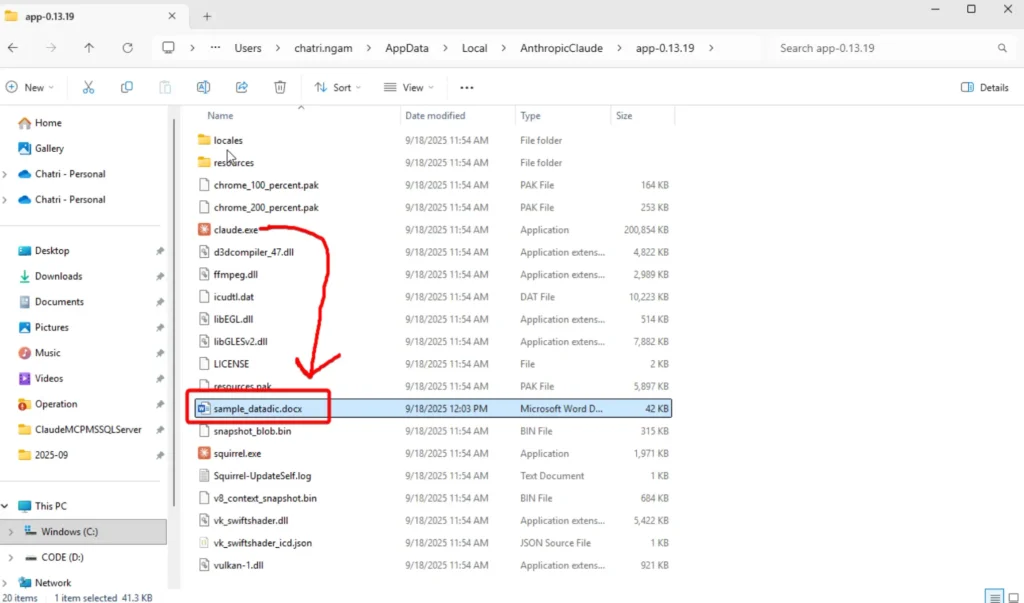The width and height of the screenshot is (1024, 603).
Task: Sort files by Date modified column header
Action: point(435,116)
